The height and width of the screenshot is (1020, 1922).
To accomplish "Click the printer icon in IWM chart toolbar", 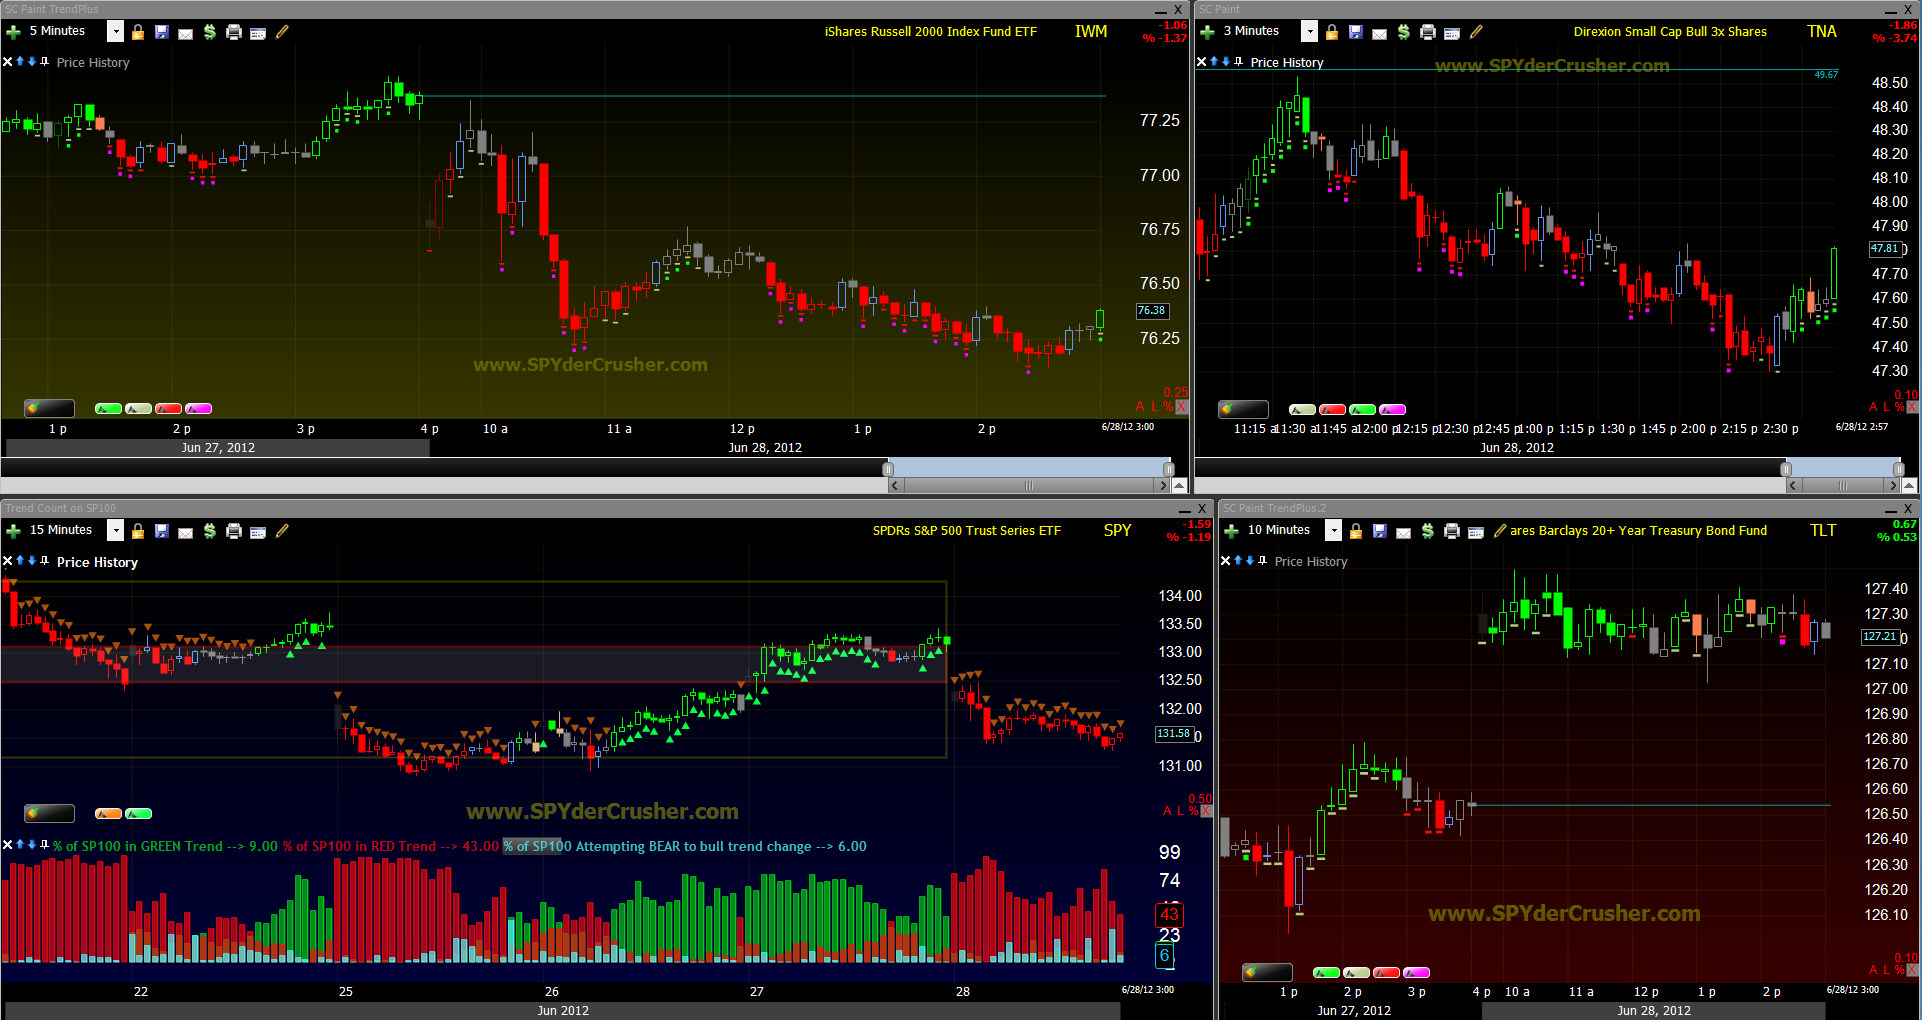I will click(x=234, y=32).
